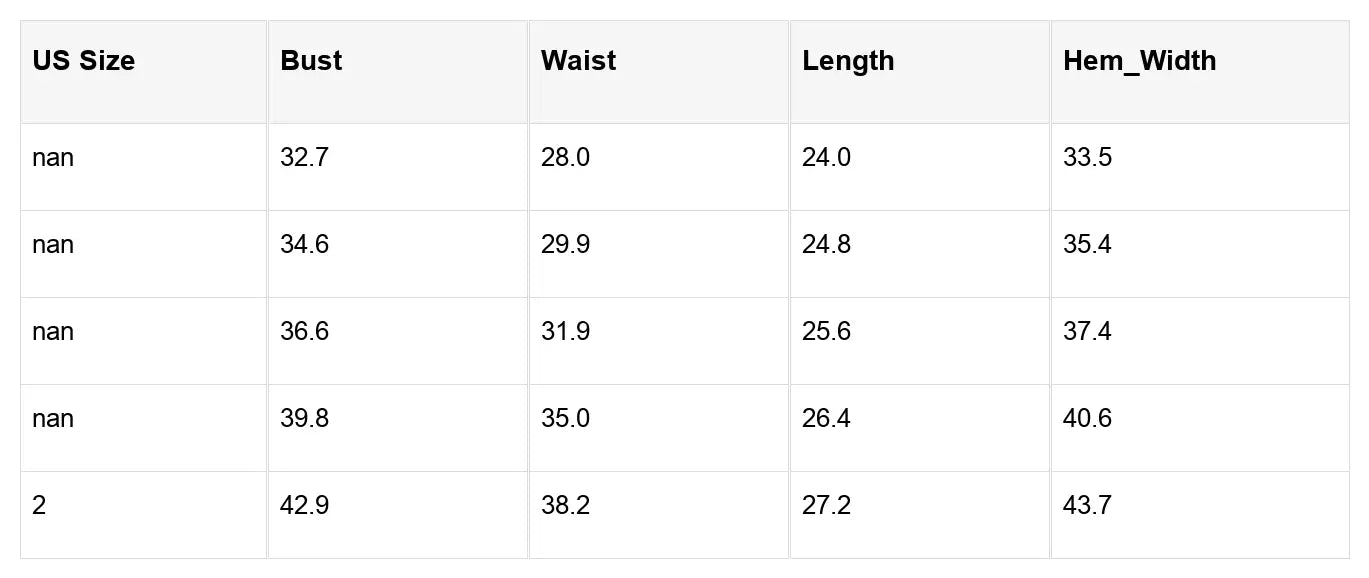Click the US Size column header
Image resolution: width=1369 pixels, height=578 pixels.
pyautogui.click(x=84, y=61)
